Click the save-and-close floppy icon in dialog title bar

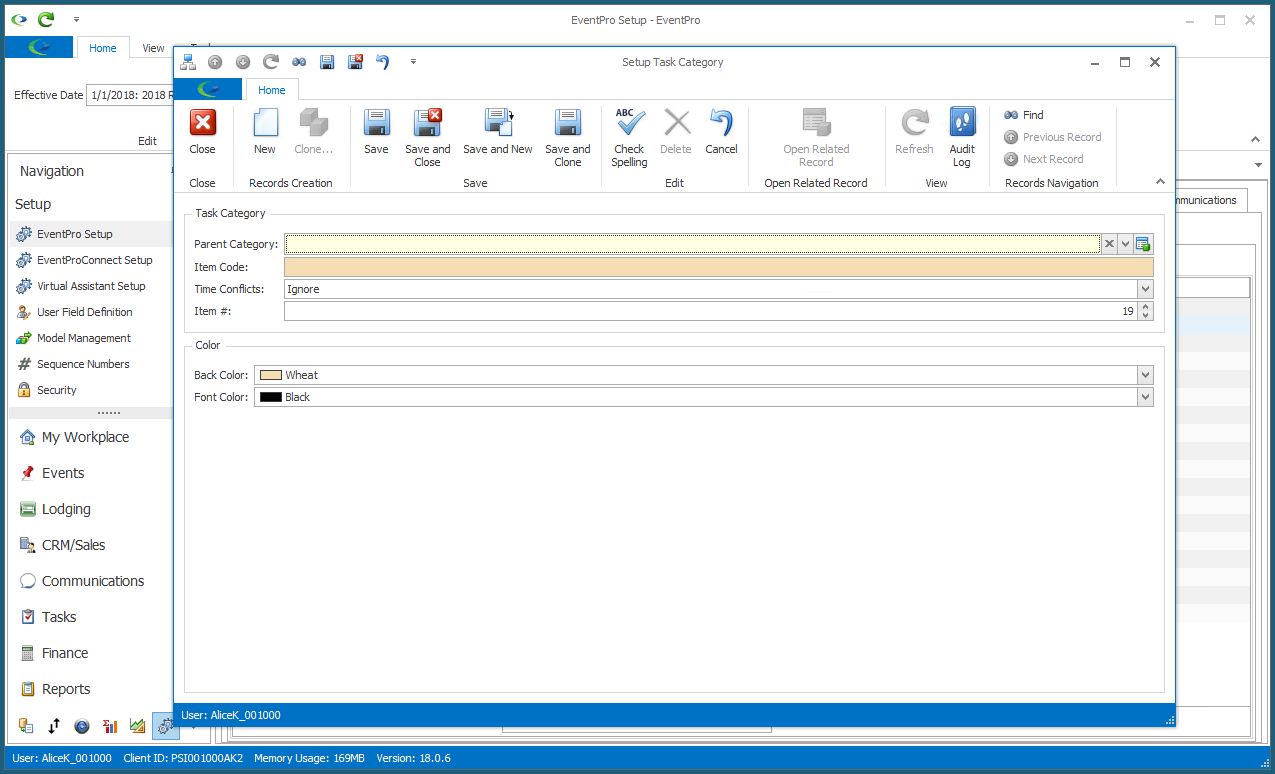point(355,62)
